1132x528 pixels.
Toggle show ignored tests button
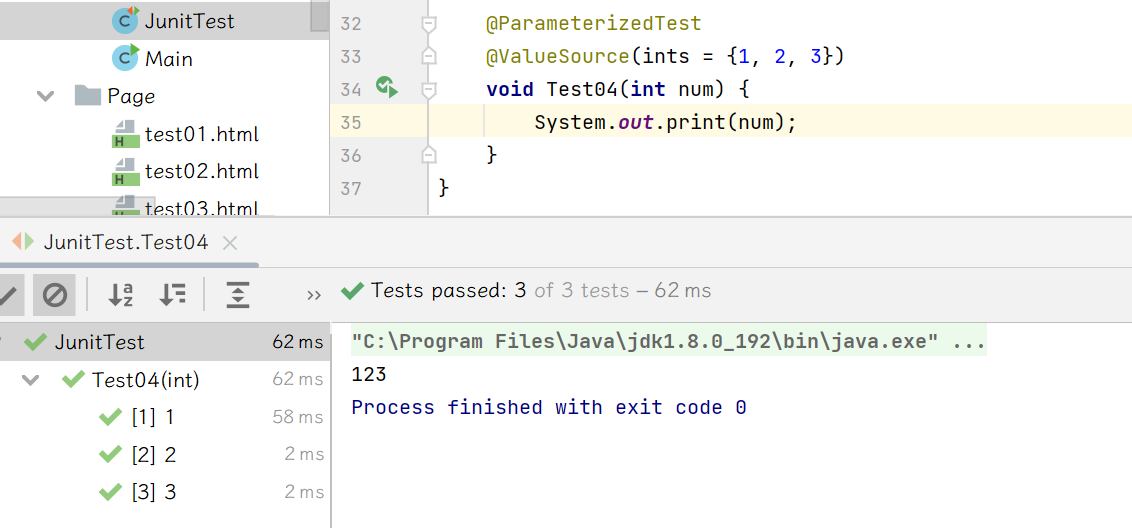(54, 295)
